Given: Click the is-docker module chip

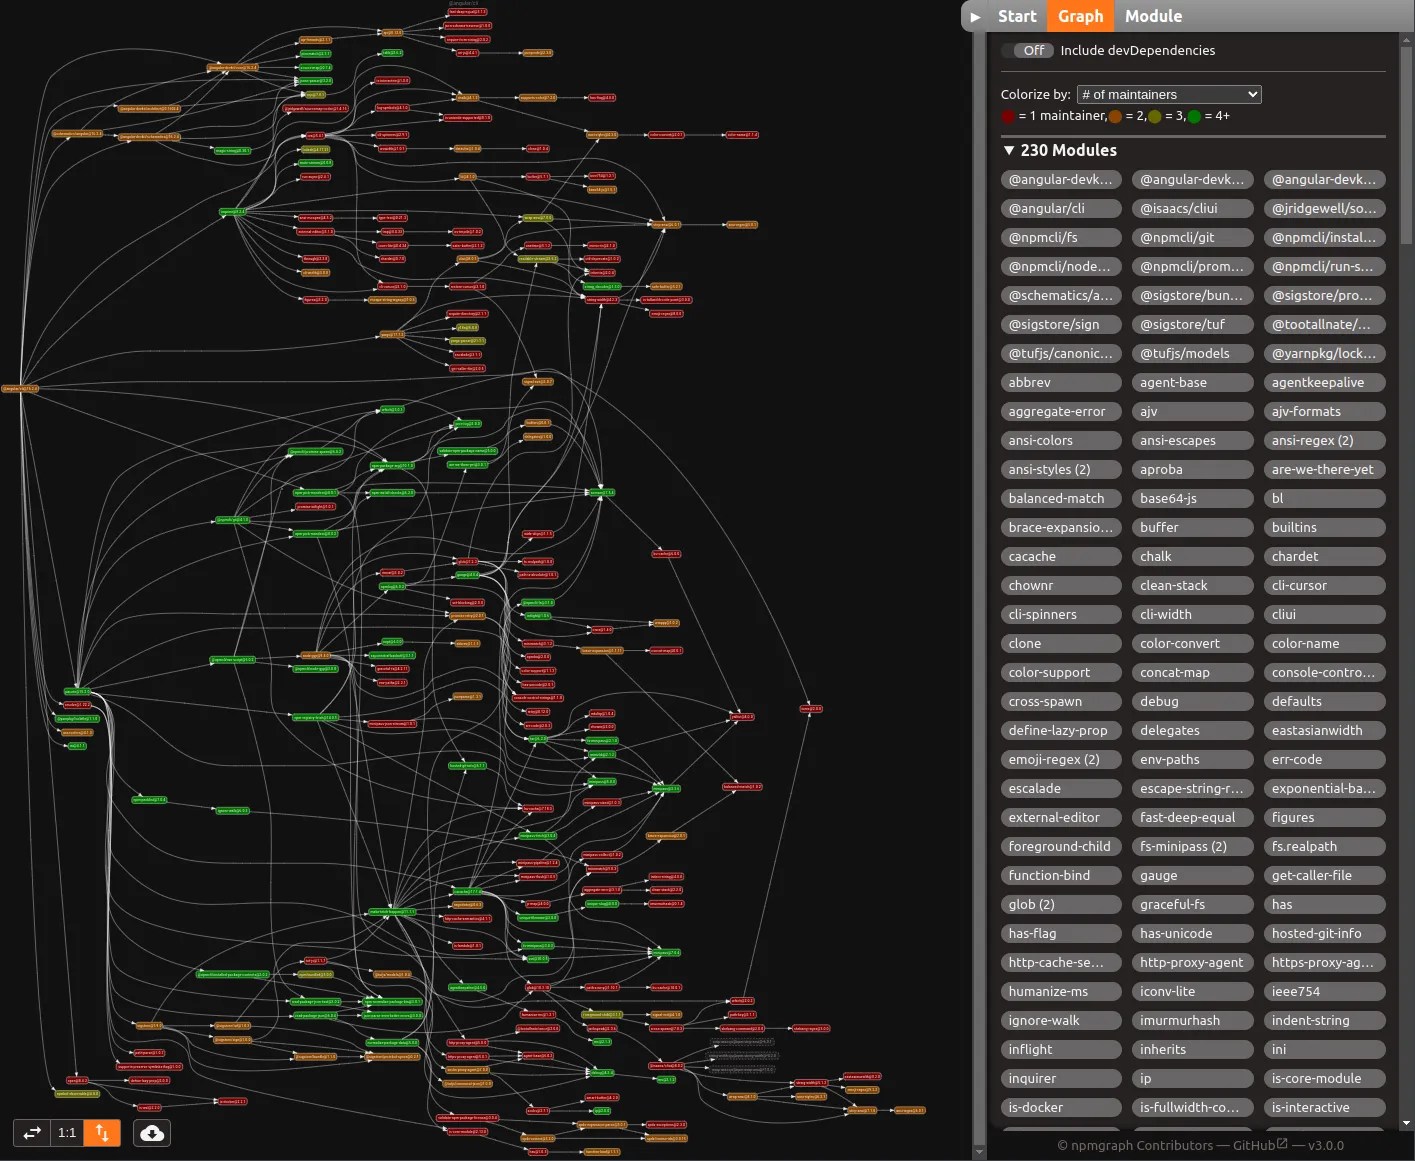Looking at the screenshot, I should point(1061,1107).
